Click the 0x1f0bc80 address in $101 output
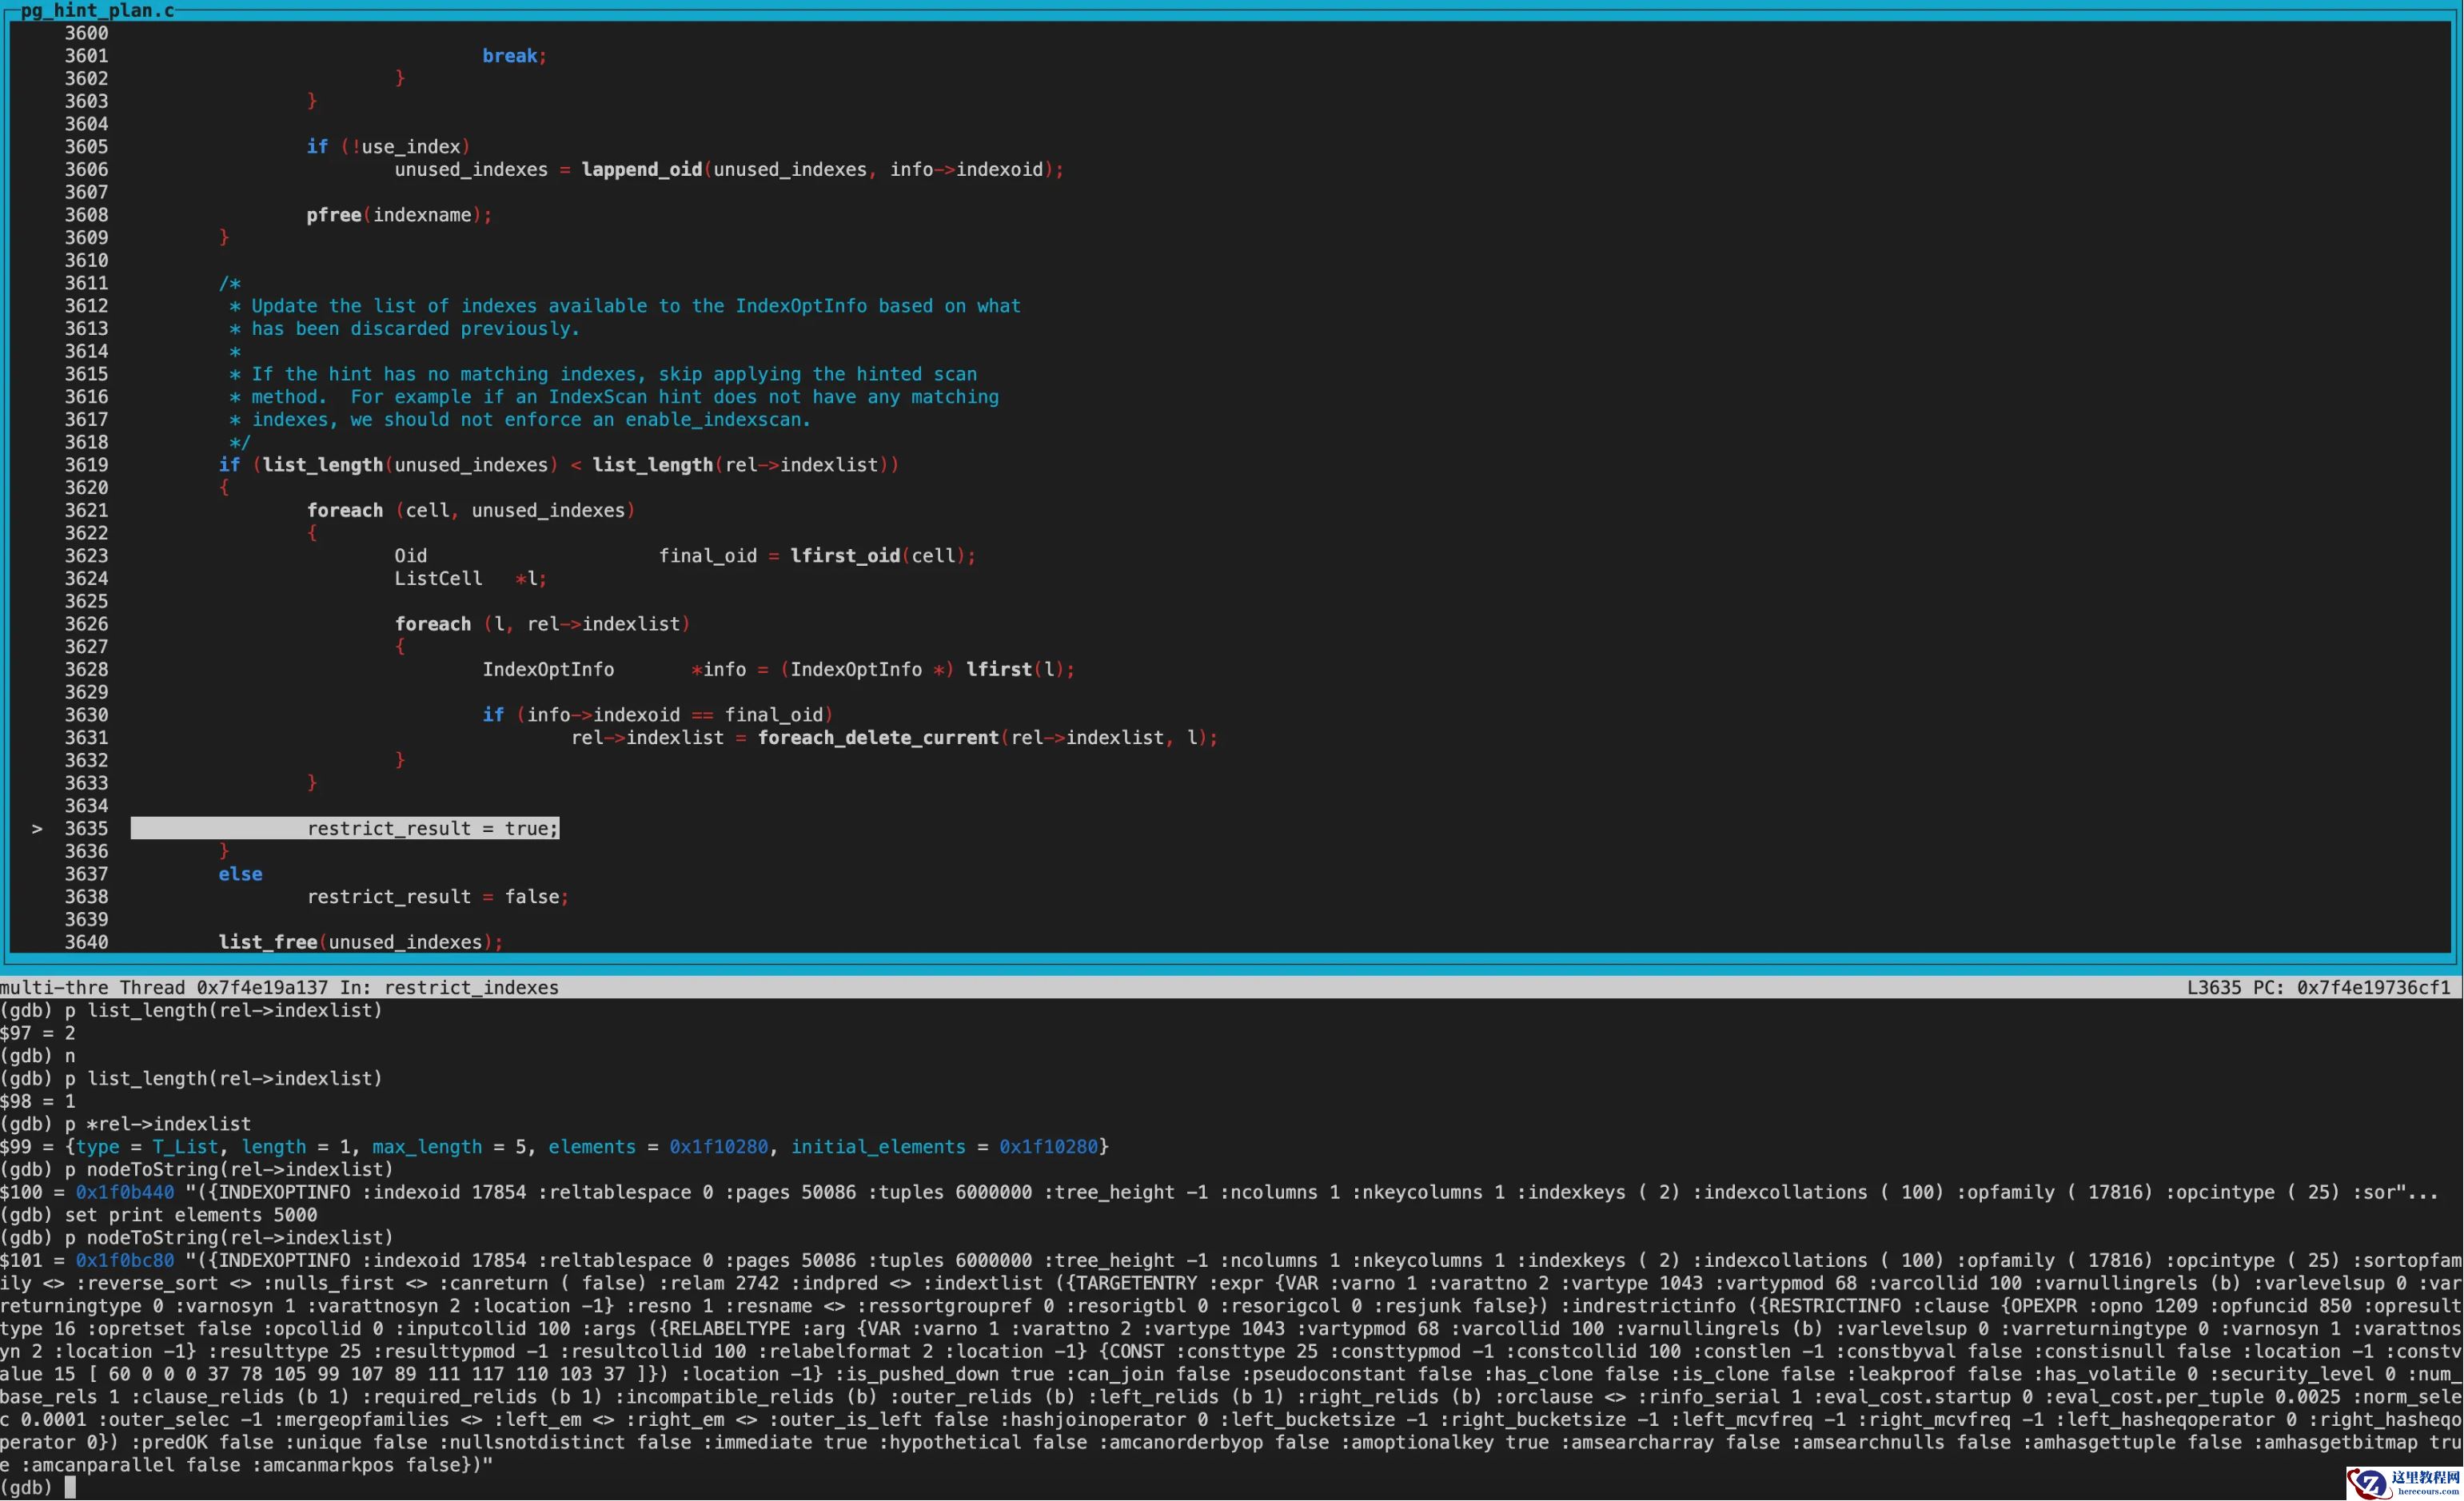The image size is (2464, 1501). (124, 1260)
